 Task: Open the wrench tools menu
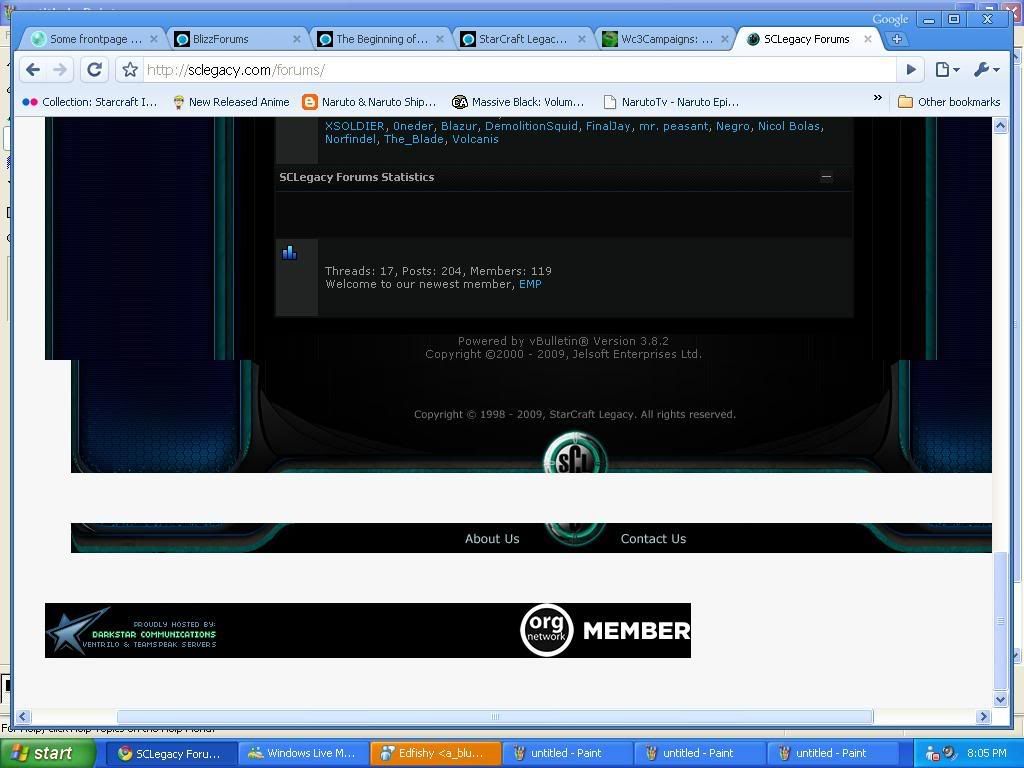click(x=985, y=69)
